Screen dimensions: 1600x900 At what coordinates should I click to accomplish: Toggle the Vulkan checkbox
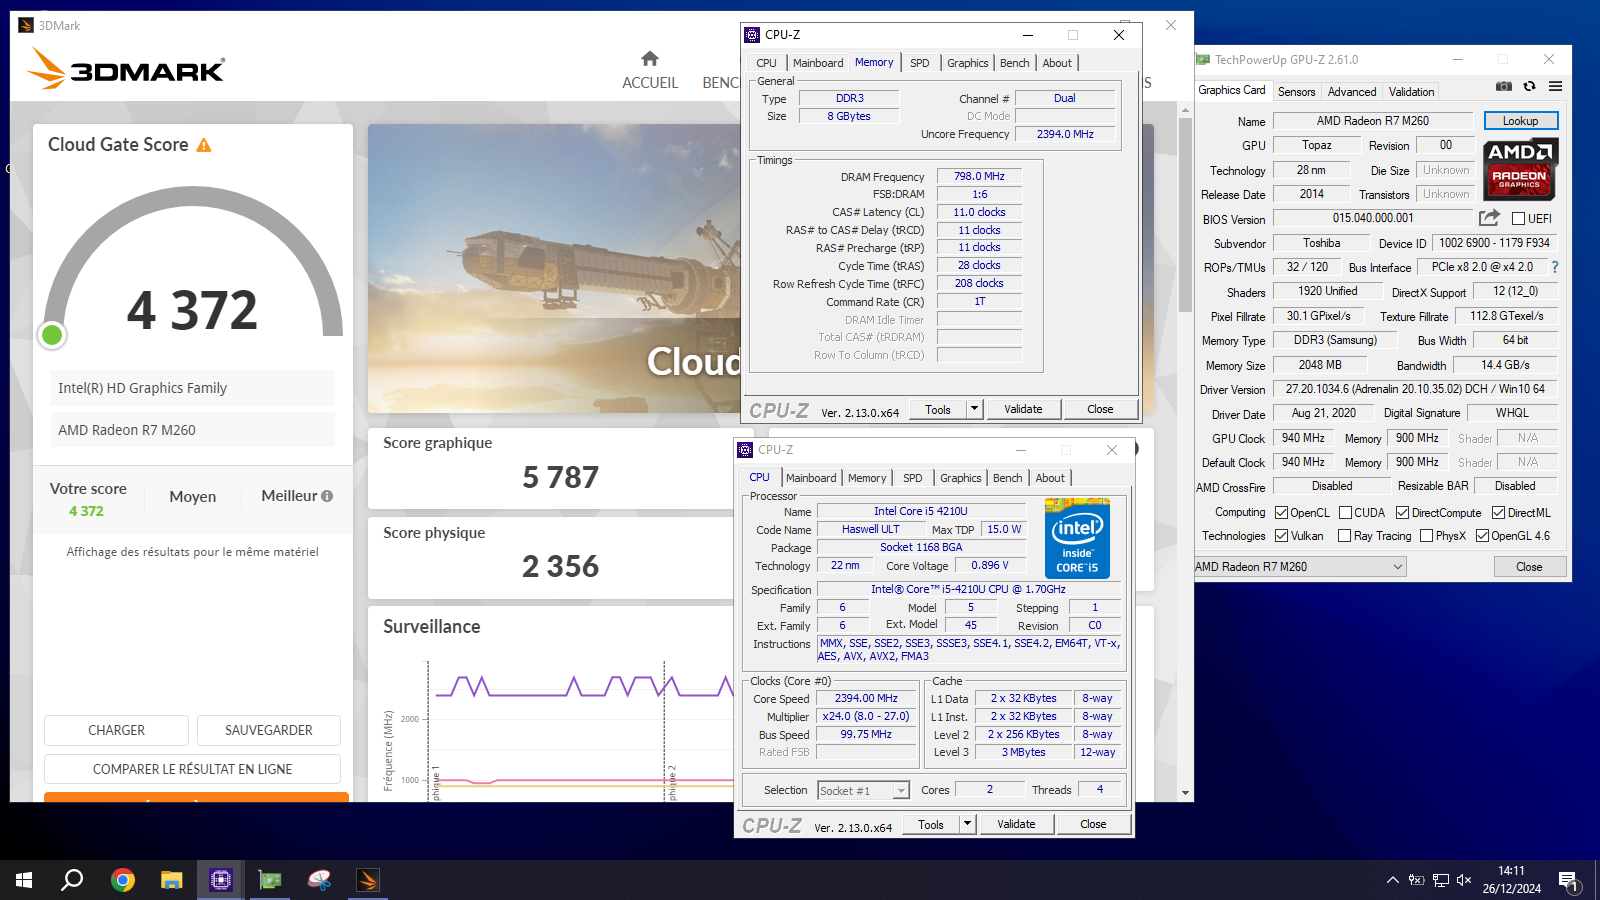1281,536
